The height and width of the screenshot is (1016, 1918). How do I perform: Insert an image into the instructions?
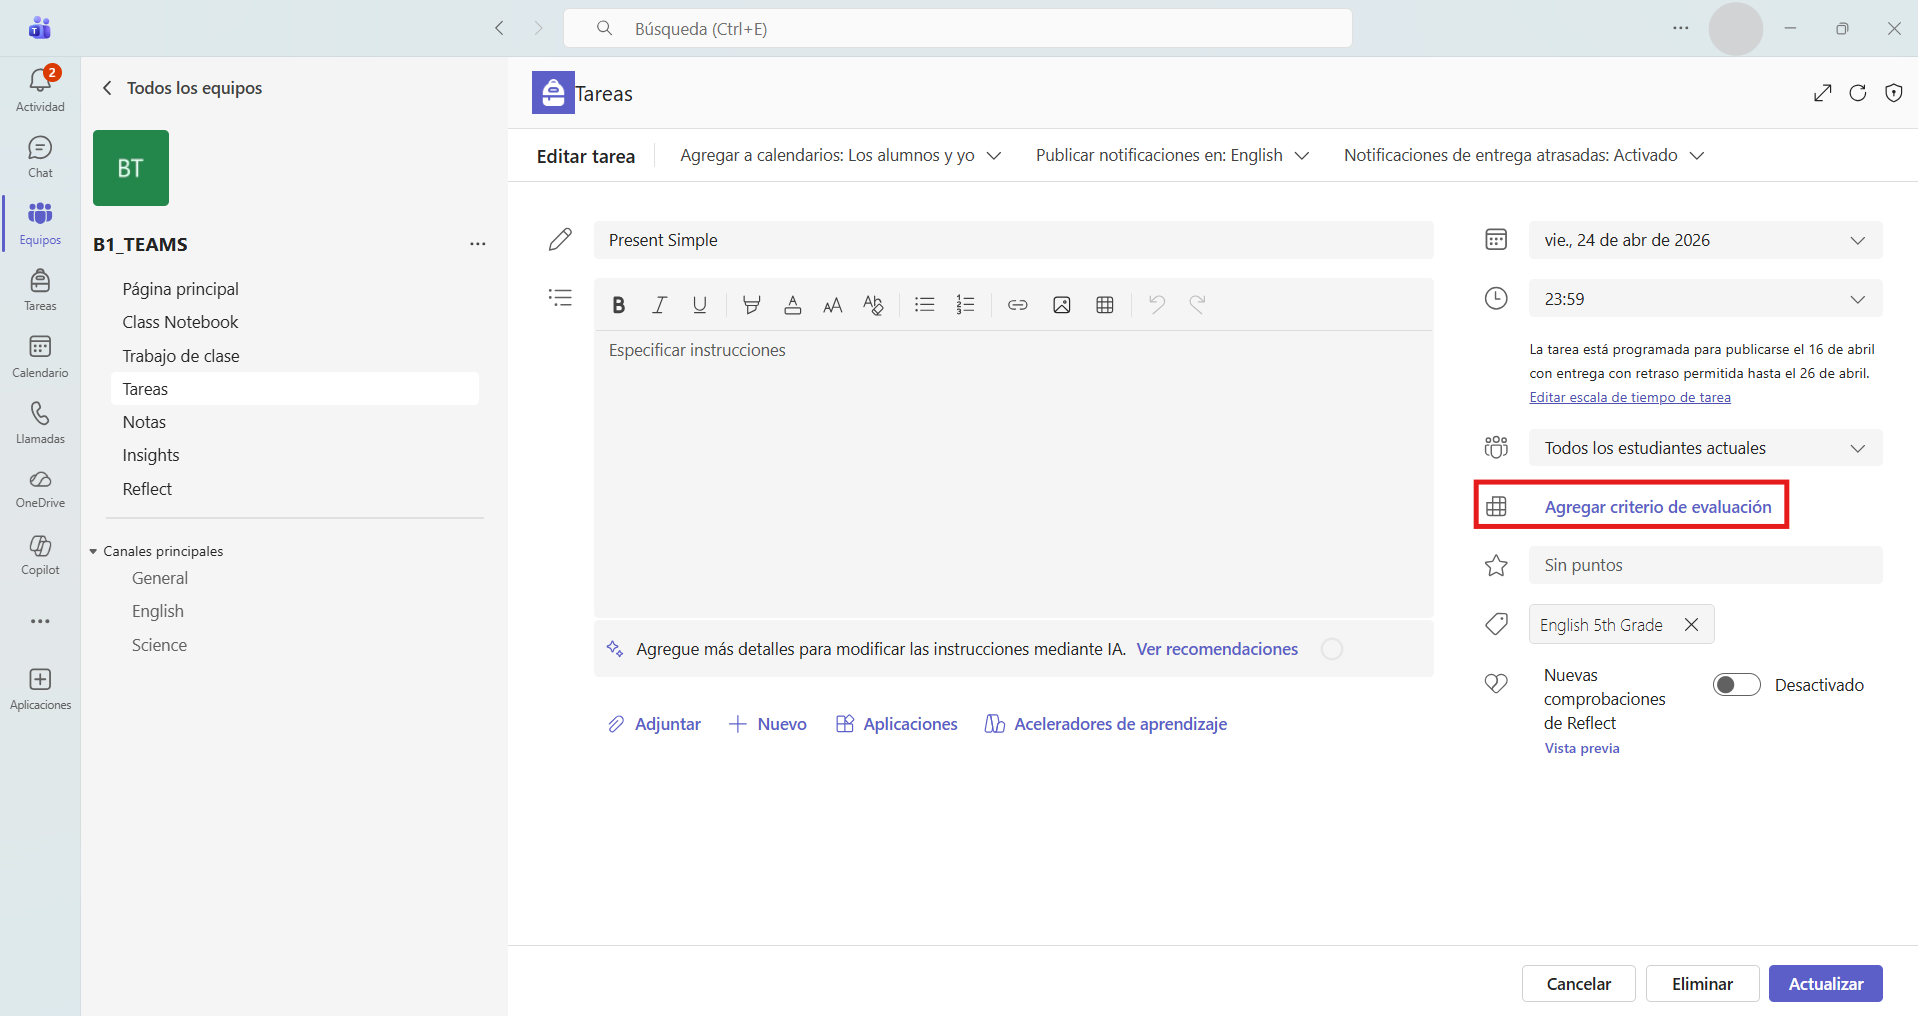pos(1062,305)
